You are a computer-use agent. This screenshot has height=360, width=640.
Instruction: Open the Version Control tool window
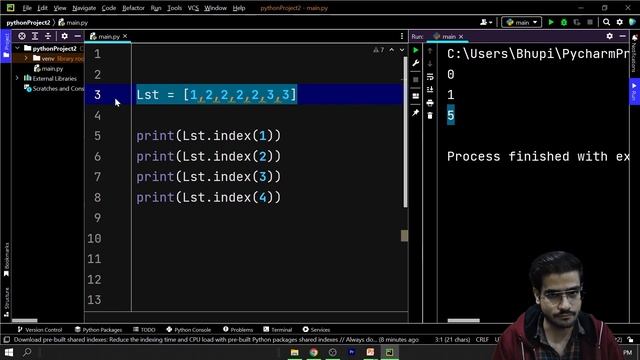pos(40,329)
